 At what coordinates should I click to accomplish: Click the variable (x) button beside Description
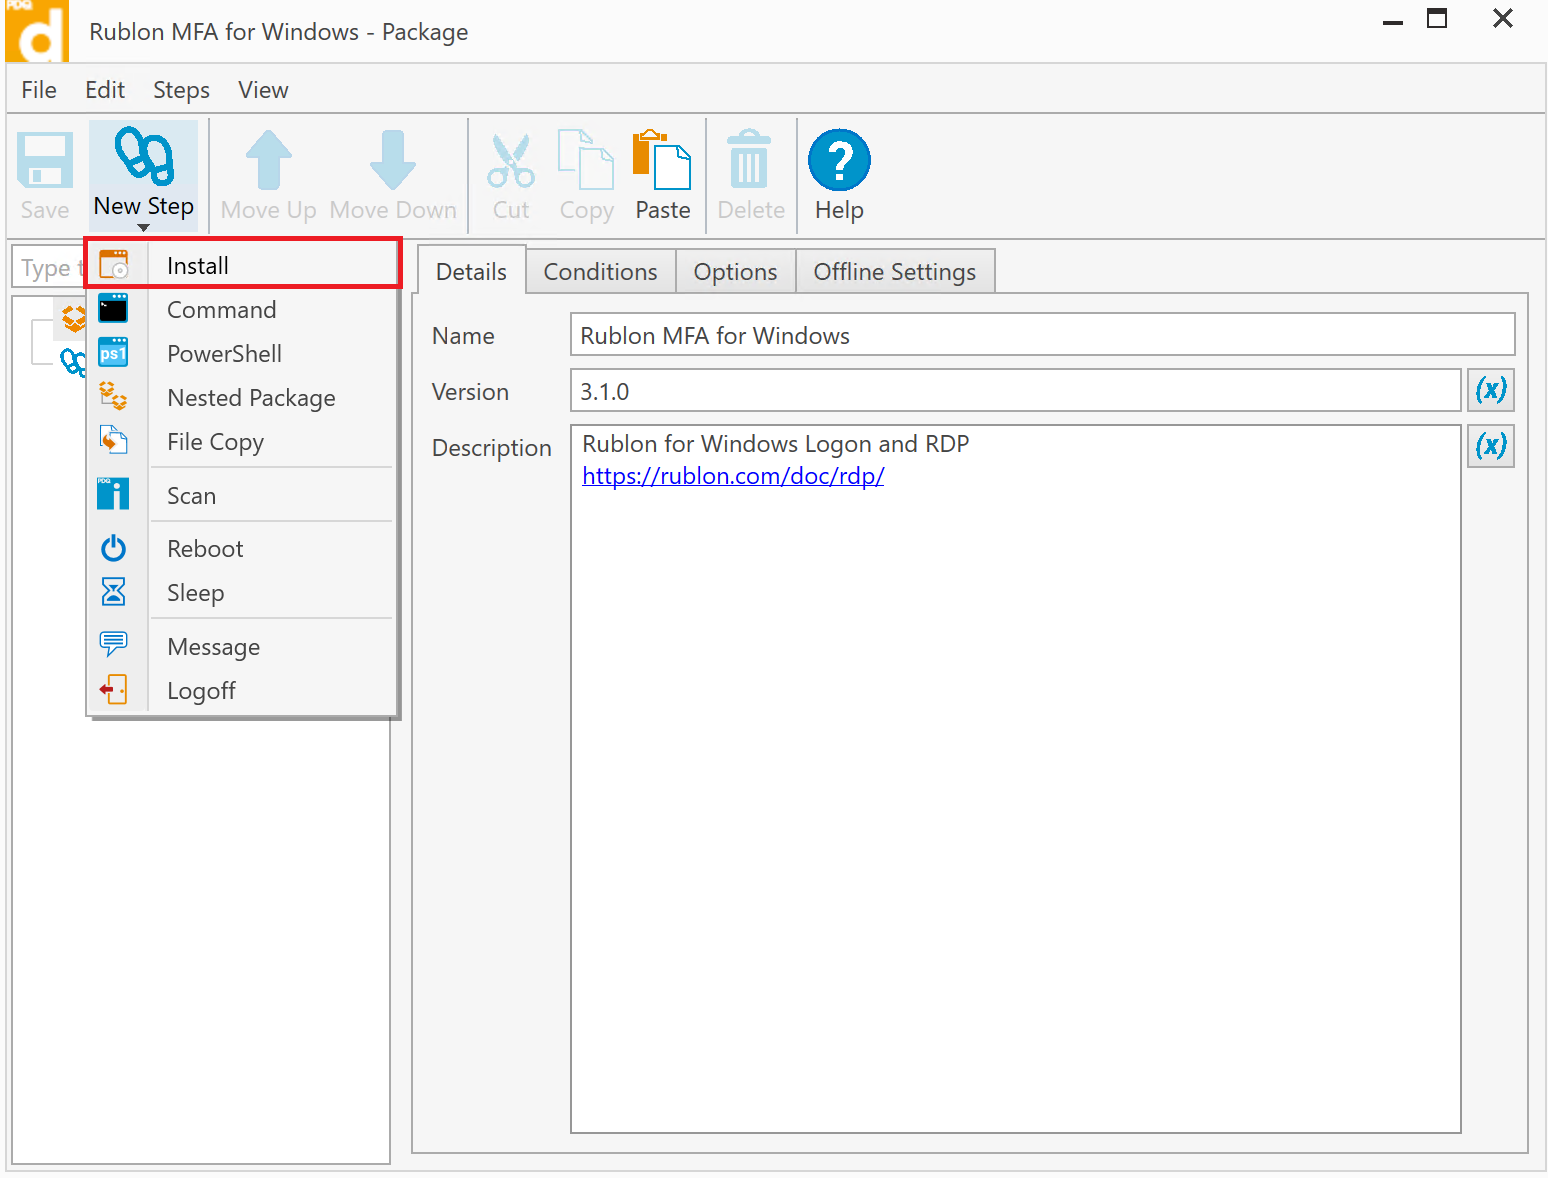coord(1490,446)
